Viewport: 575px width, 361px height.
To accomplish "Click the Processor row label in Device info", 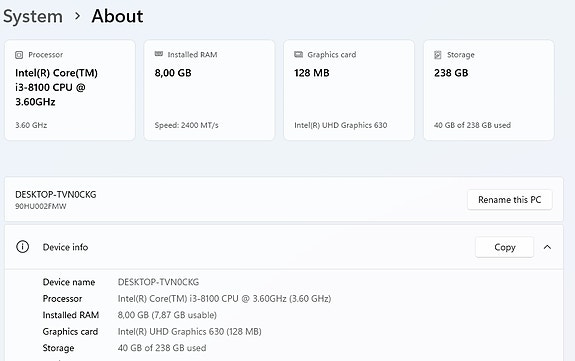I will coord(62,299).
